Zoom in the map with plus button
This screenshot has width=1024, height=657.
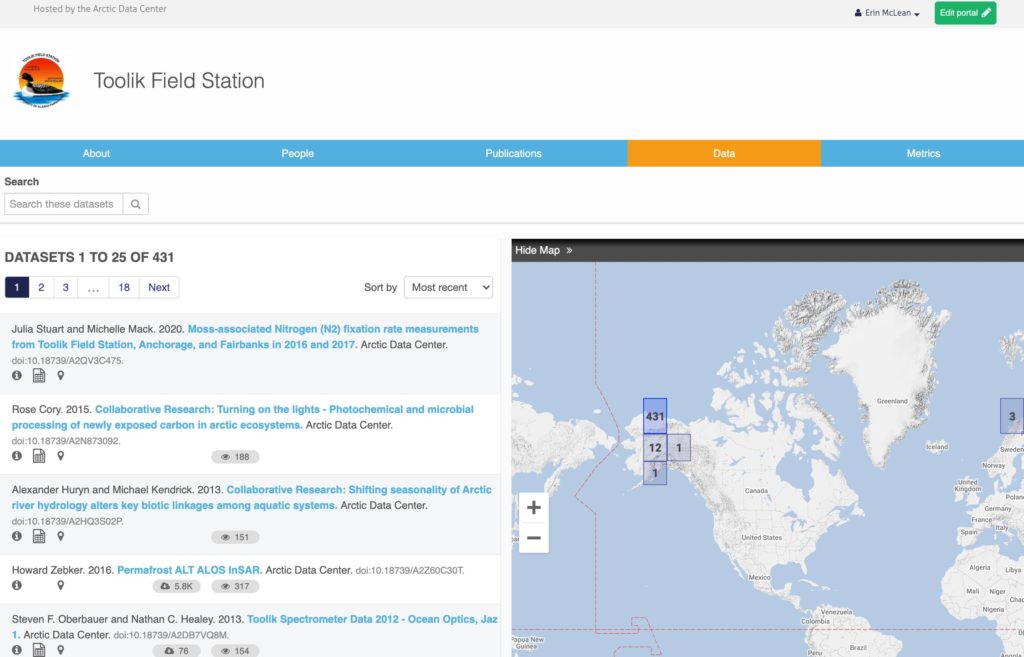(x=534, y=507)
